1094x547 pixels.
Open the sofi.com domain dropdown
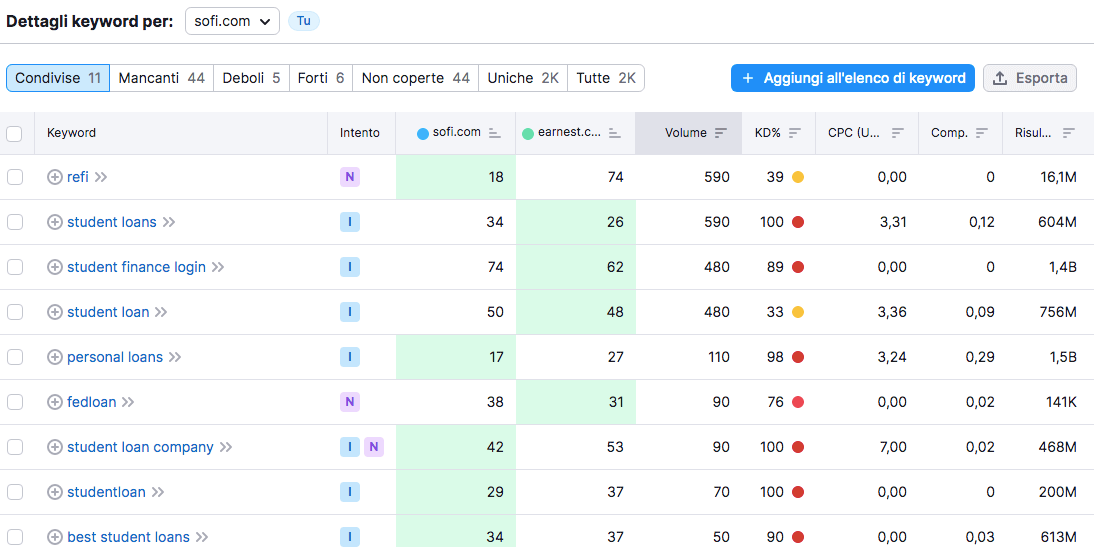point(232,21)
